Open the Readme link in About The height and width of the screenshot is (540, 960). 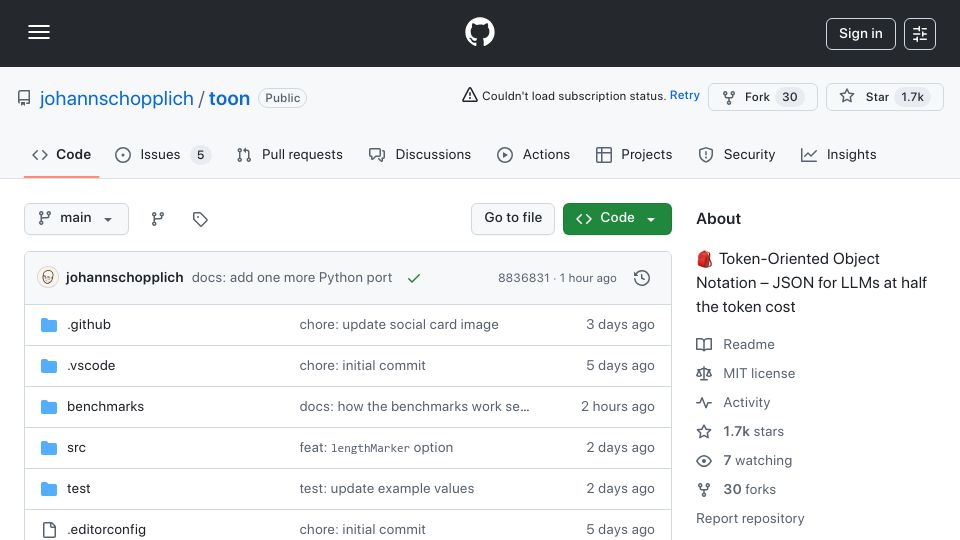coord(748,344)
